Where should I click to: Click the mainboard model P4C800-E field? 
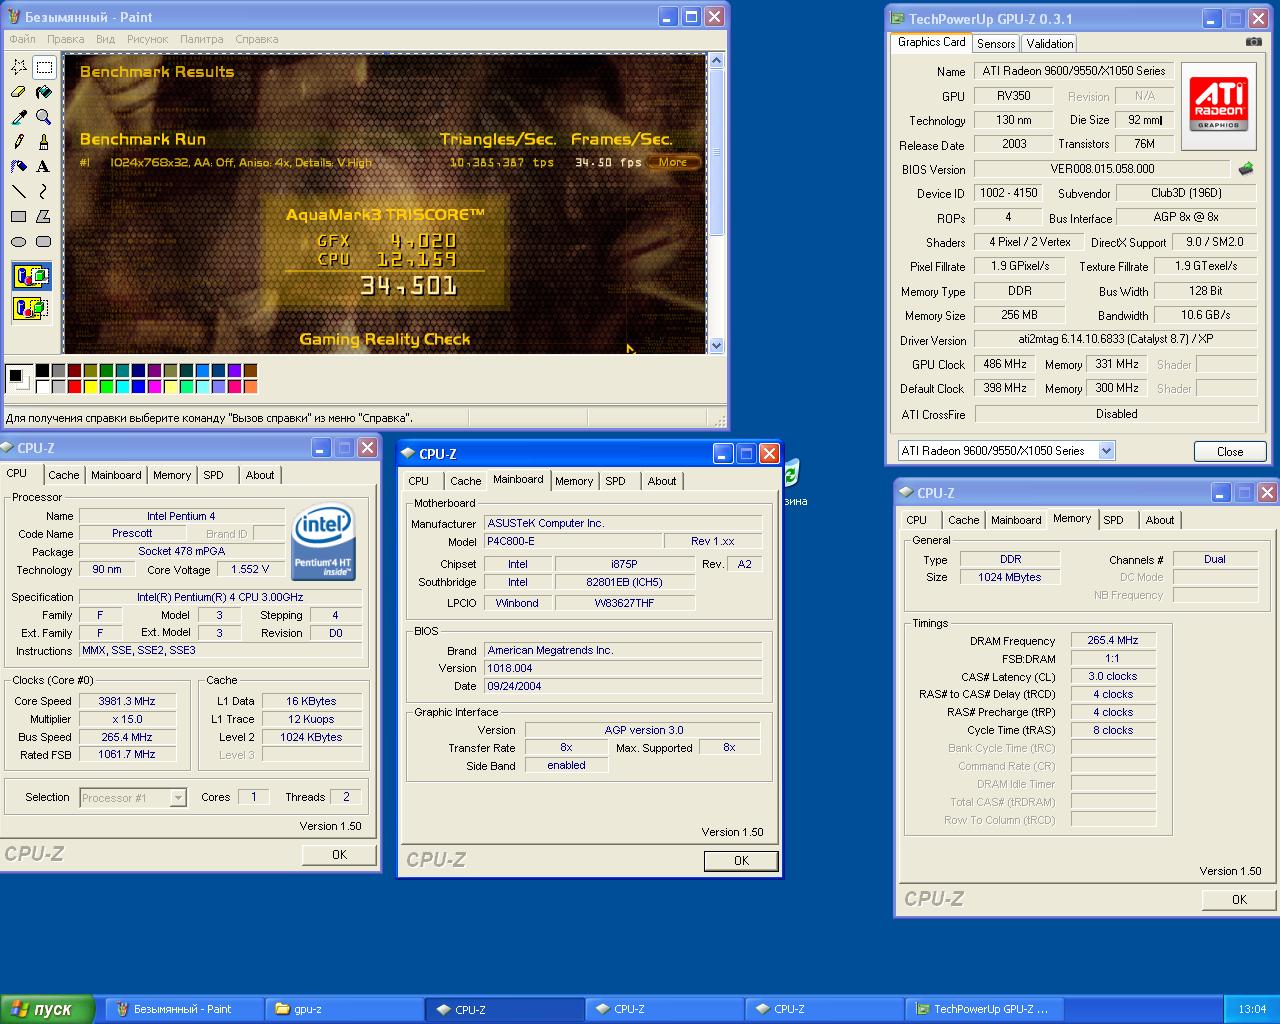coord(573,541)
